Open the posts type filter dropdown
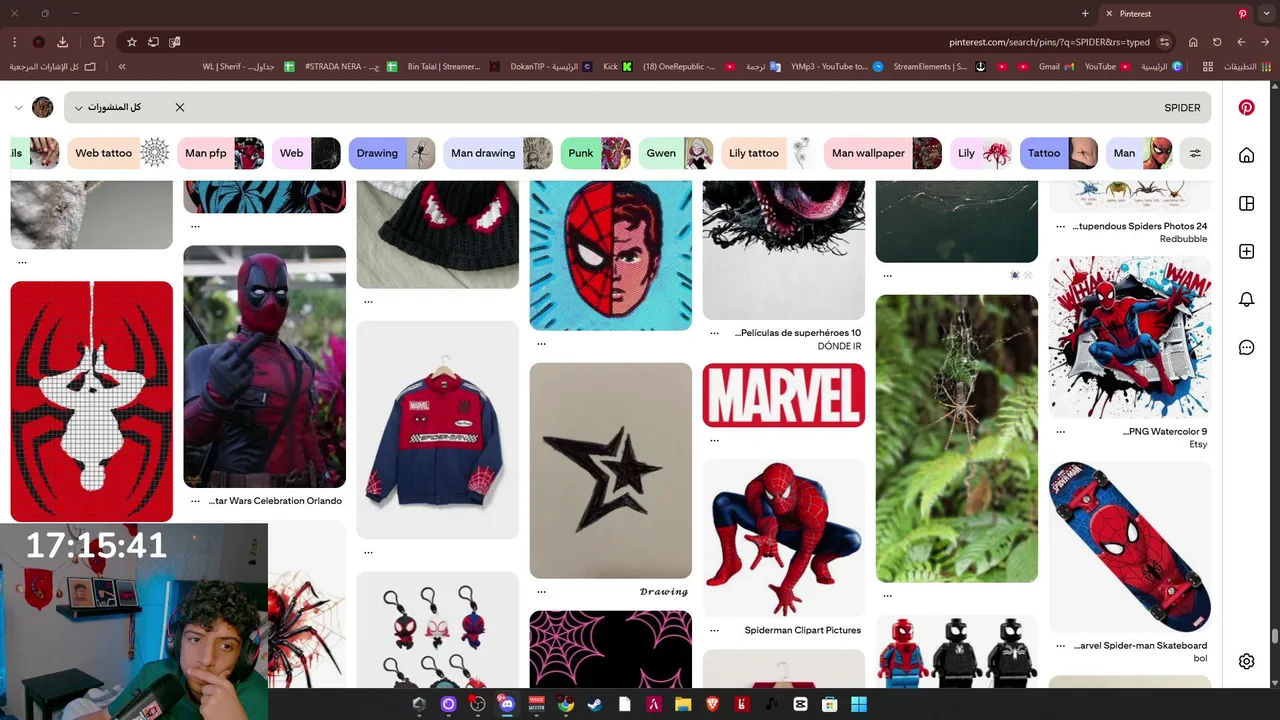Image resolution: width=1280 pixels, height=720 pixels. pos(108,107)
